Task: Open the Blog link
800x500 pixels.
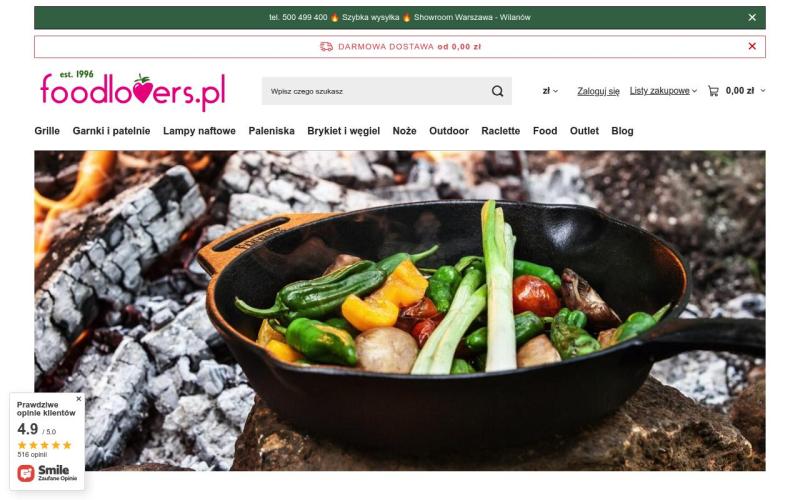Action: (622, 131)
